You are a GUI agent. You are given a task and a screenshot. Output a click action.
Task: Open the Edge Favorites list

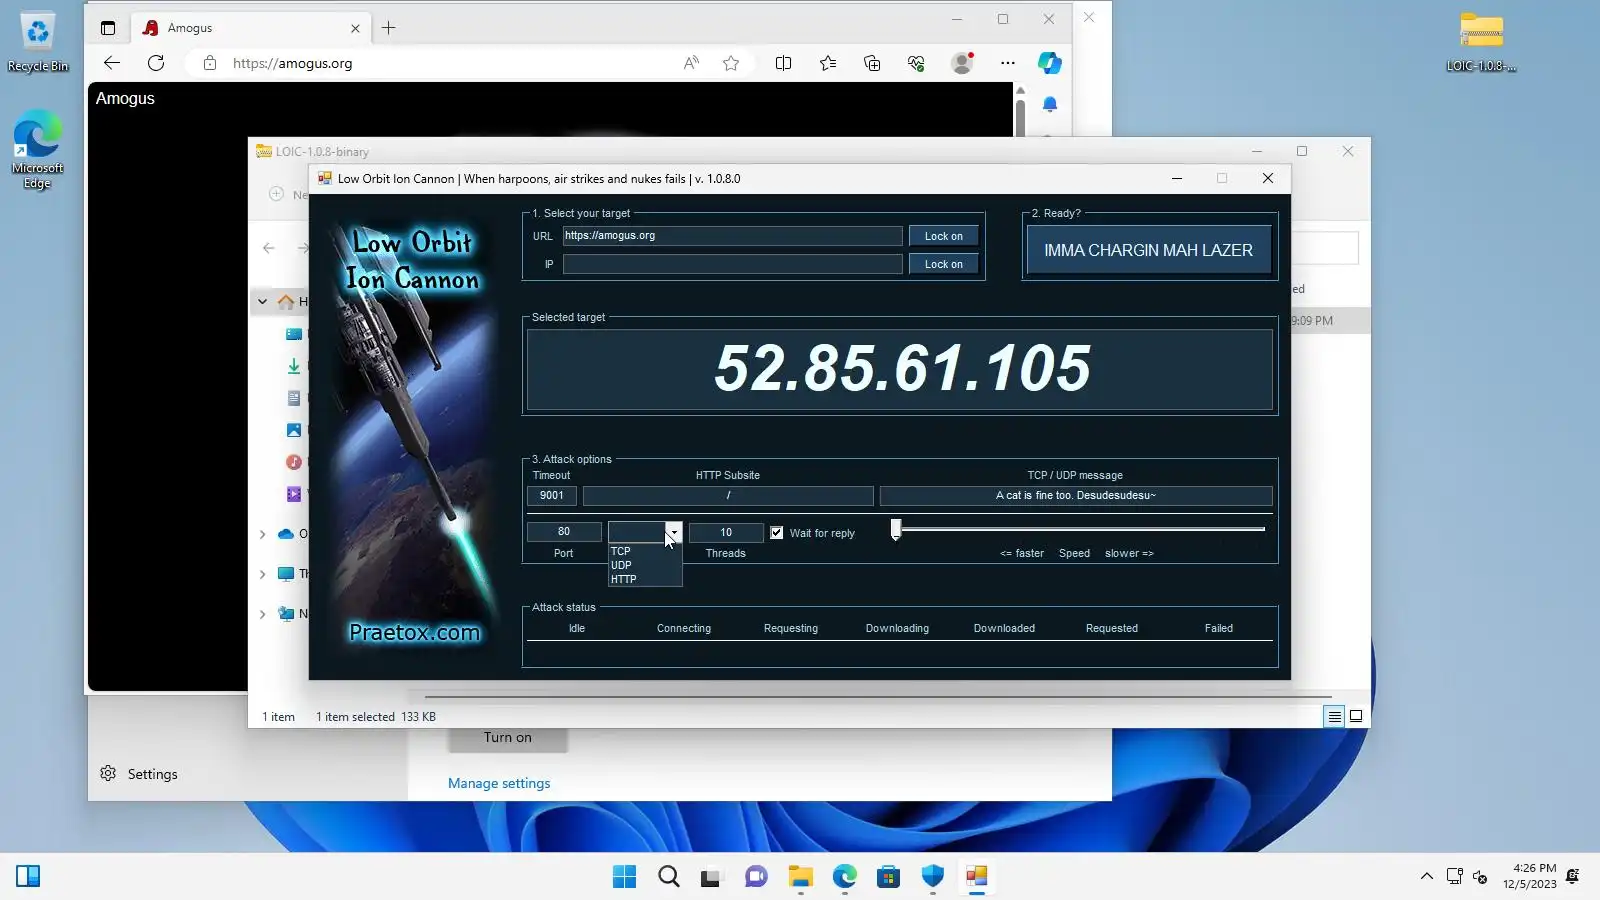828,63
